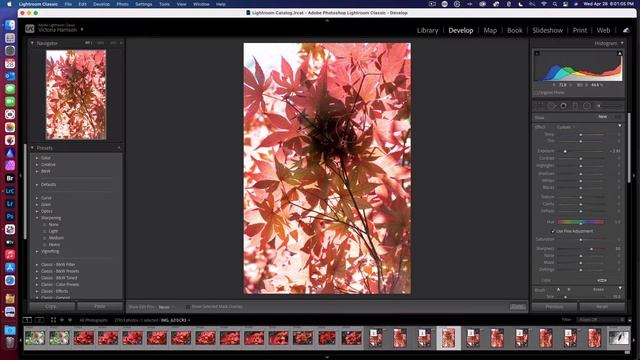Click the Reset button
The width and height of the screenshot is (640, 360).
point(602,306)
